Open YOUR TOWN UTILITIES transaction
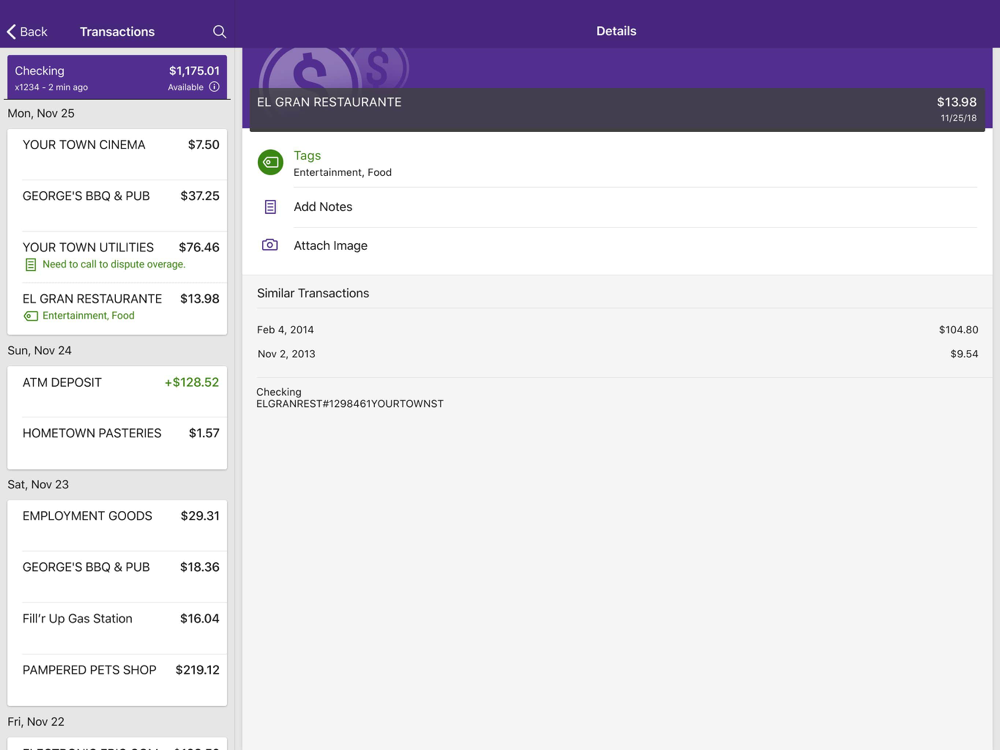This screenshot has height=750, width=1000. tap(117, 257)
